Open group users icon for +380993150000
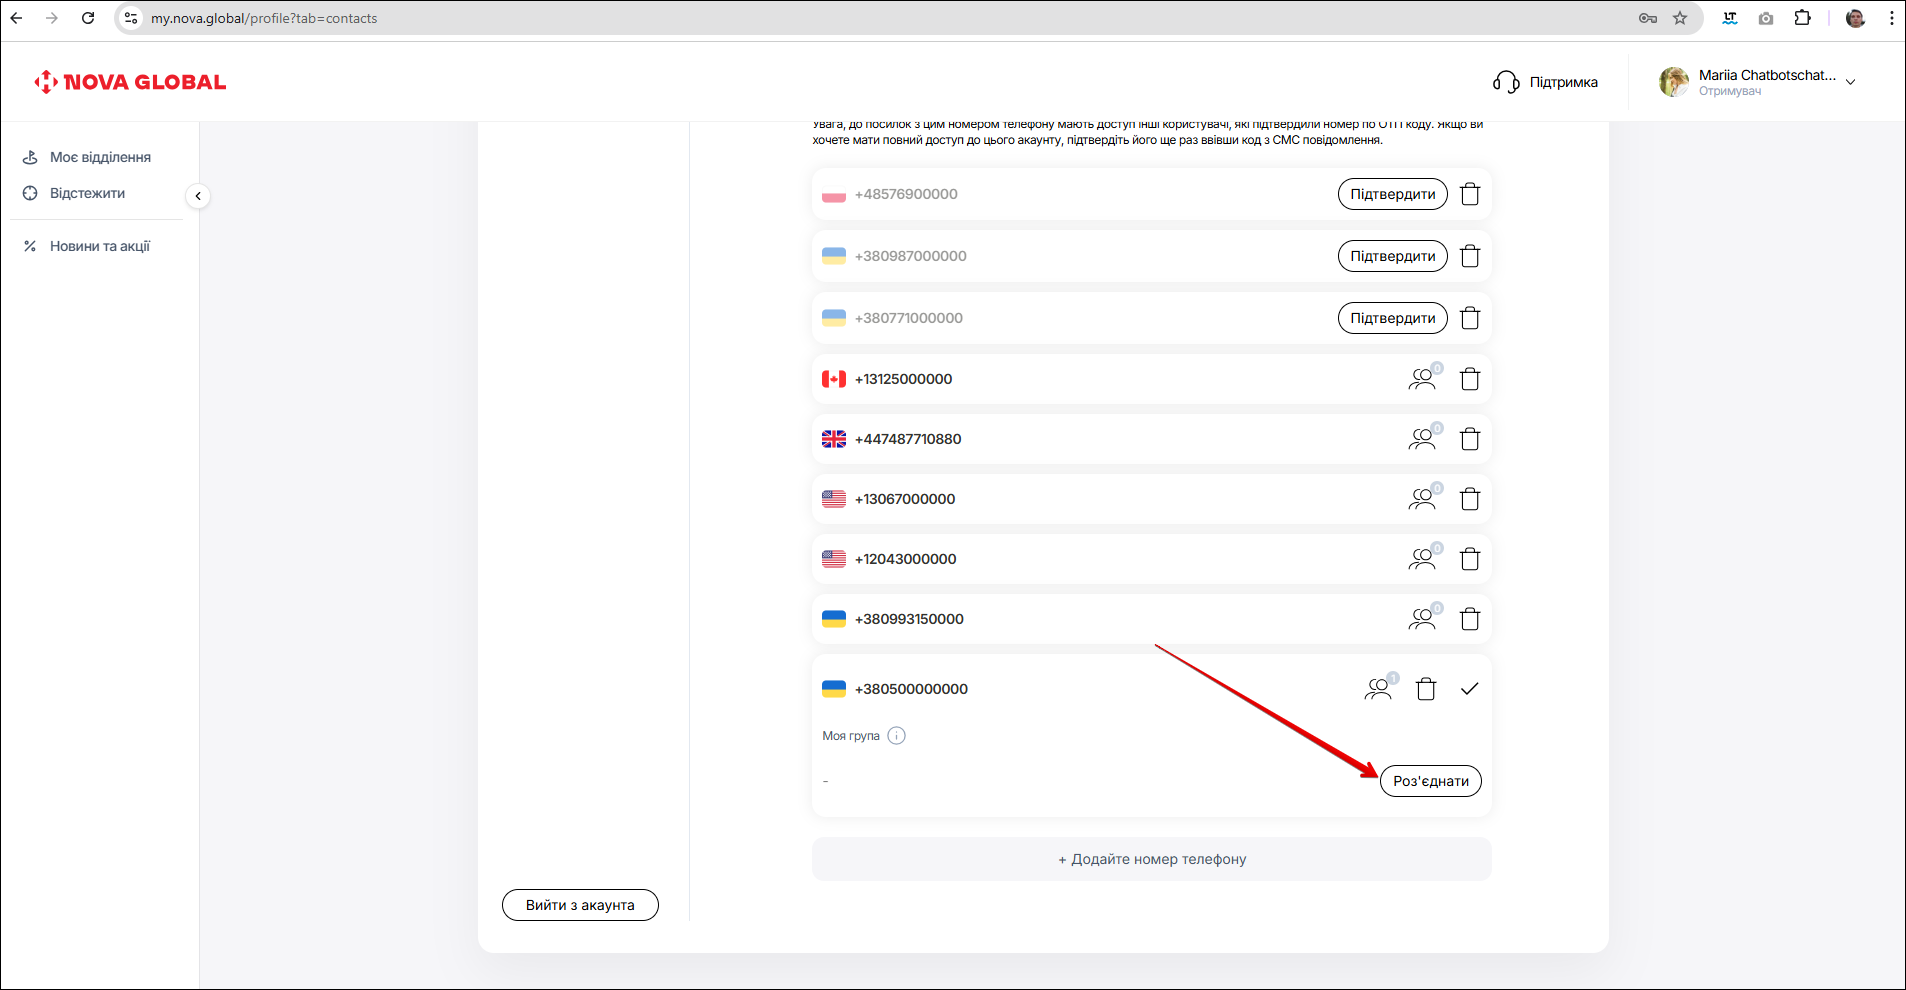Screen dimensions: 1906x990 1422,619
